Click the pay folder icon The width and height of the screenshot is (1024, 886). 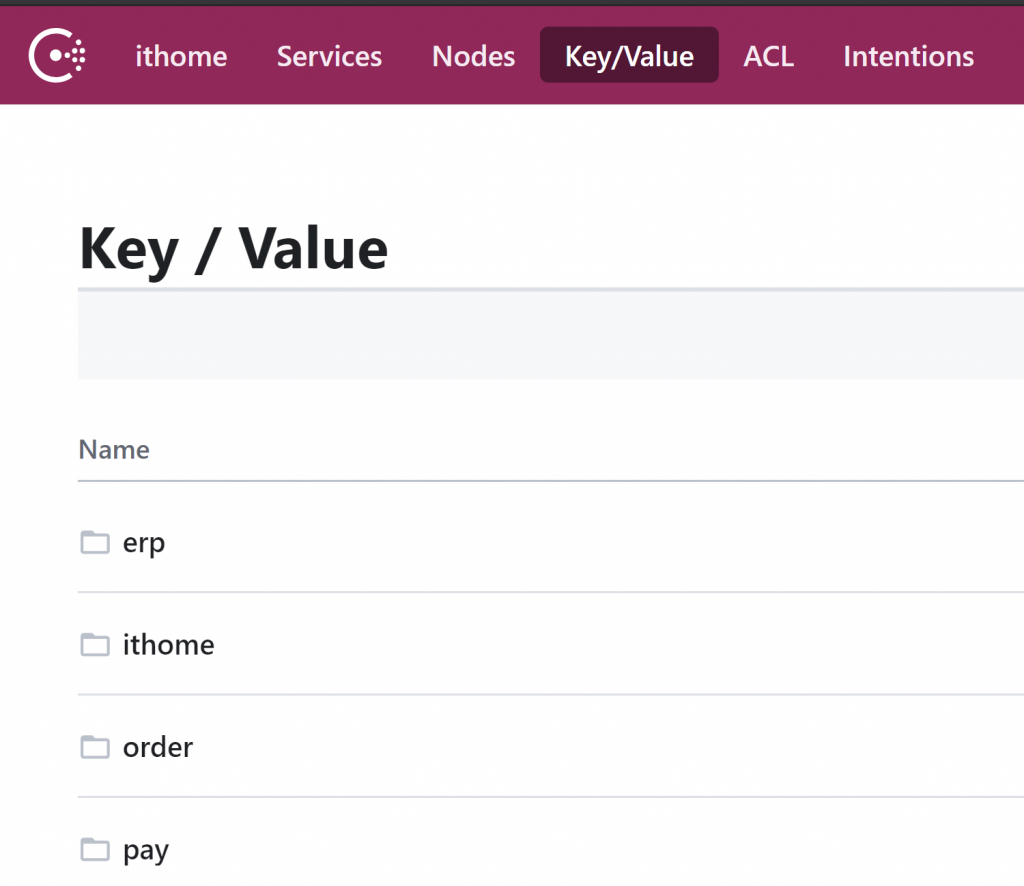click(x=95, y=850)
